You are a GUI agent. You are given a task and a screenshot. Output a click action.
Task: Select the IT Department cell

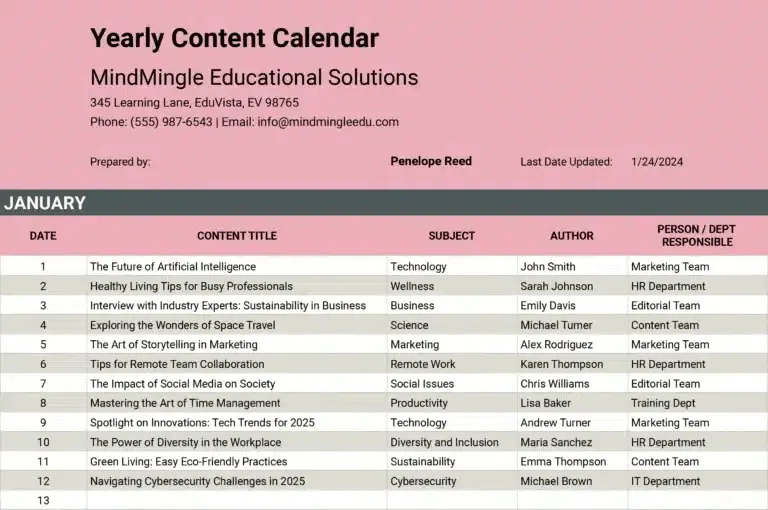(698, 481)
